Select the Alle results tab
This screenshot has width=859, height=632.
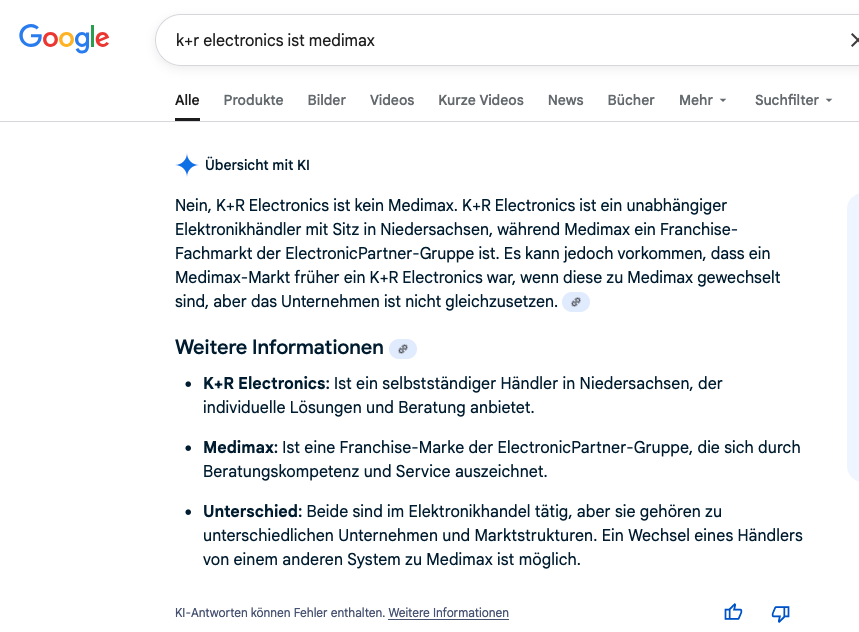pos(187,100)
